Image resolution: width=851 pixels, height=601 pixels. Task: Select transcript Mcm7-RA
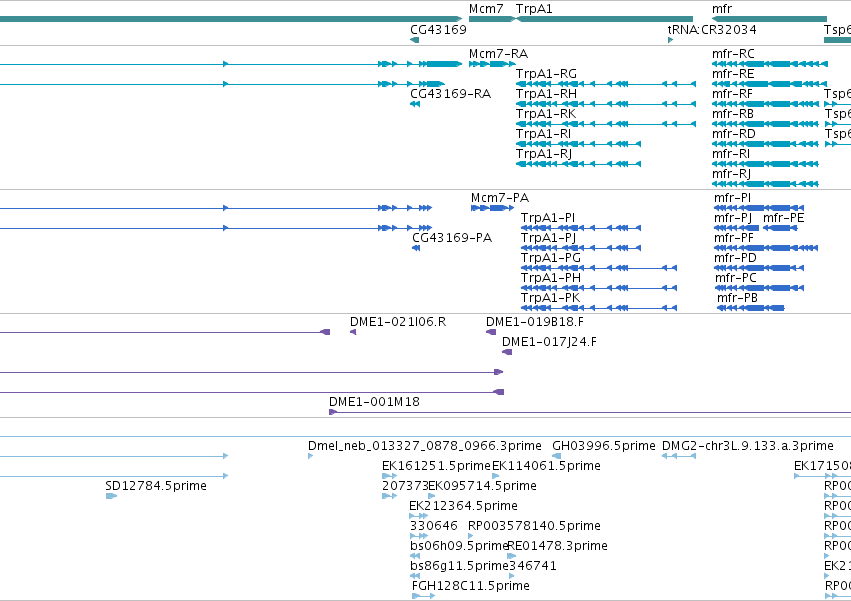pyautogui.click(x=498, y=54)
